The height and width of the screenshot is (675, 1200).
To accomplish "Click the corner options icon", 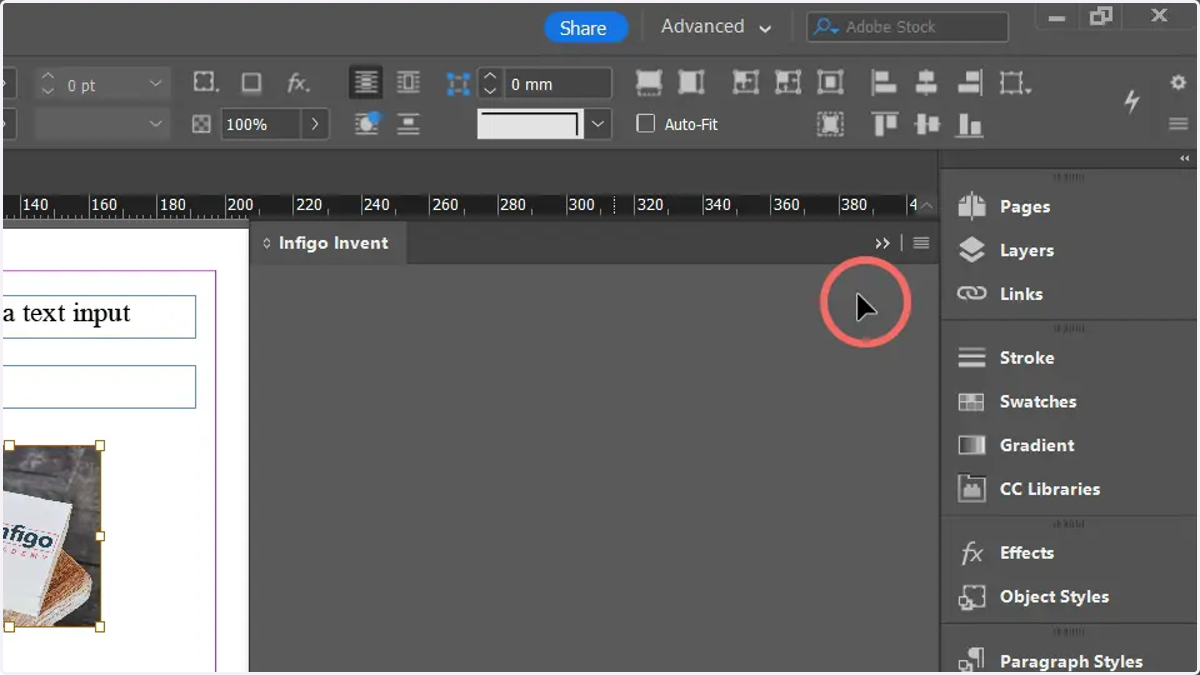I will coord(205,83).
